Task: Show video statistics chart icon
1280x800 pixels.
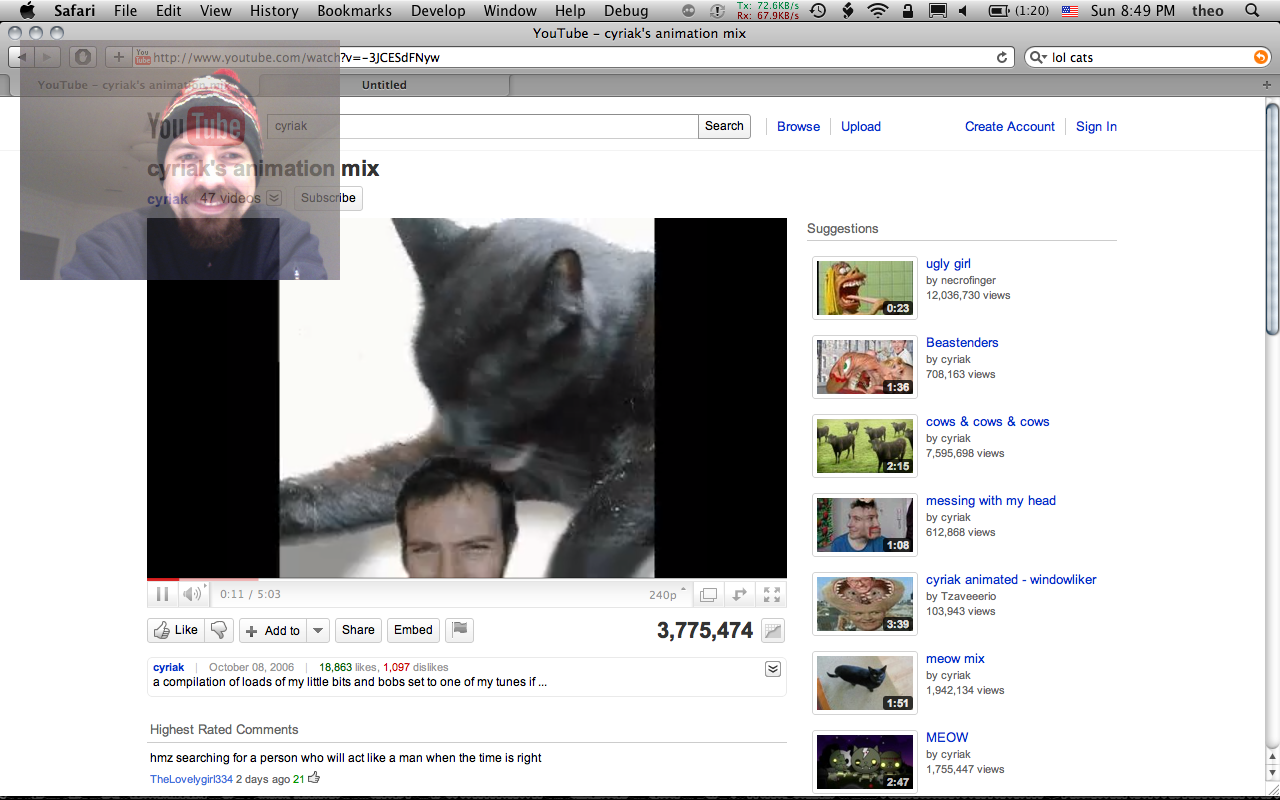Action: tap(772, 631)
